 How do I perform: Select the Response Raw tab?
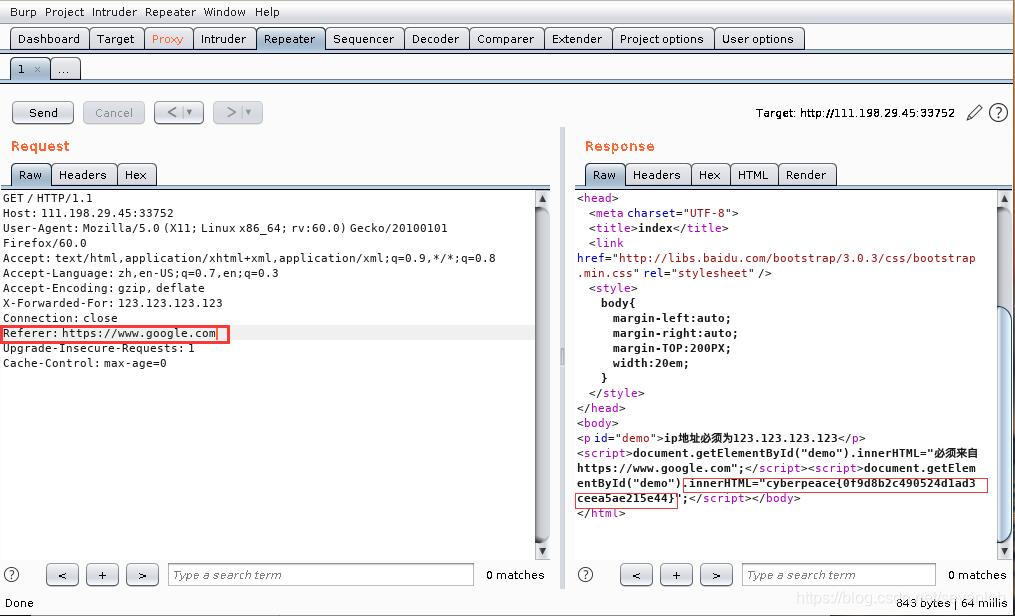604,175
